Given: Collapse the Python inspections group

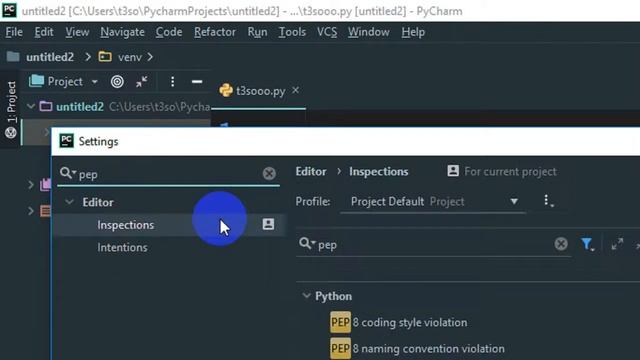Looking at the screenshot, I should [307, 296].
